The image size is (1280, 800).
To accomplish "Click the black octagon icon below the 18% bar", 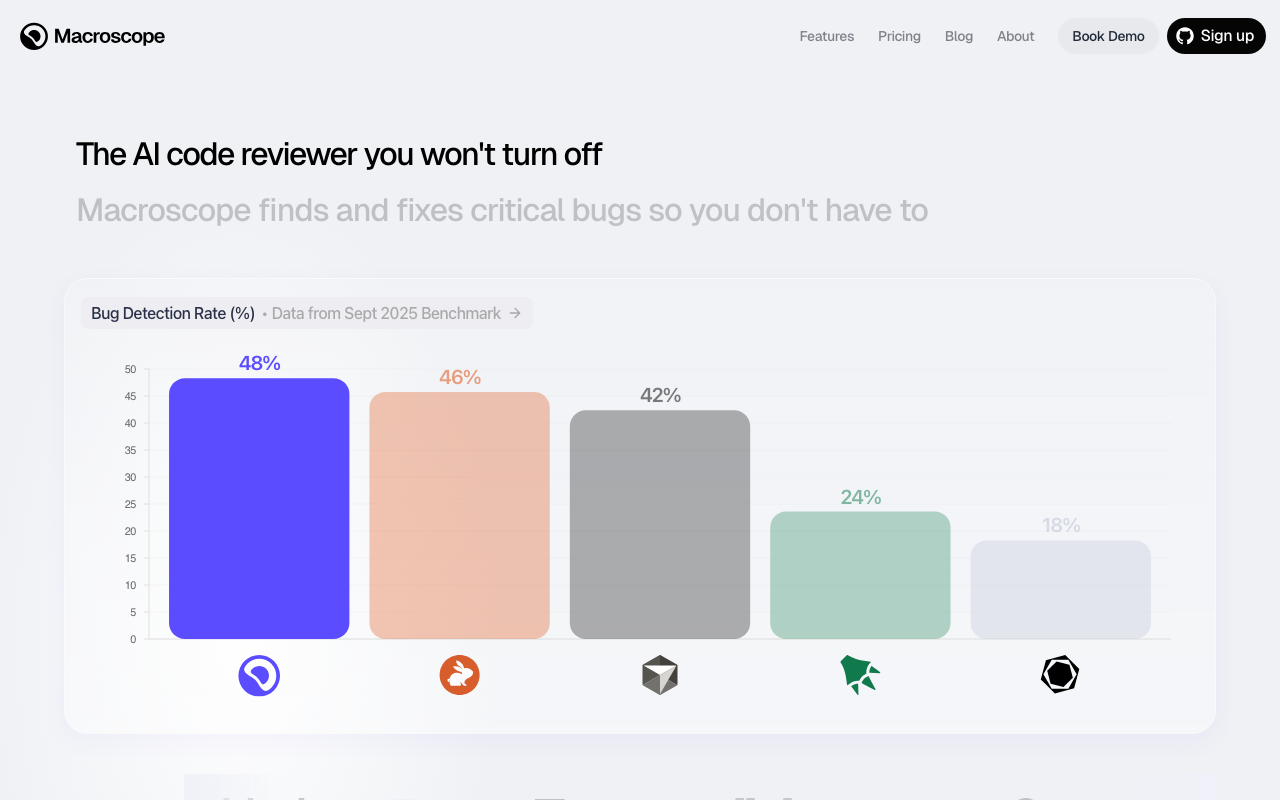I will click(1060, 674).
